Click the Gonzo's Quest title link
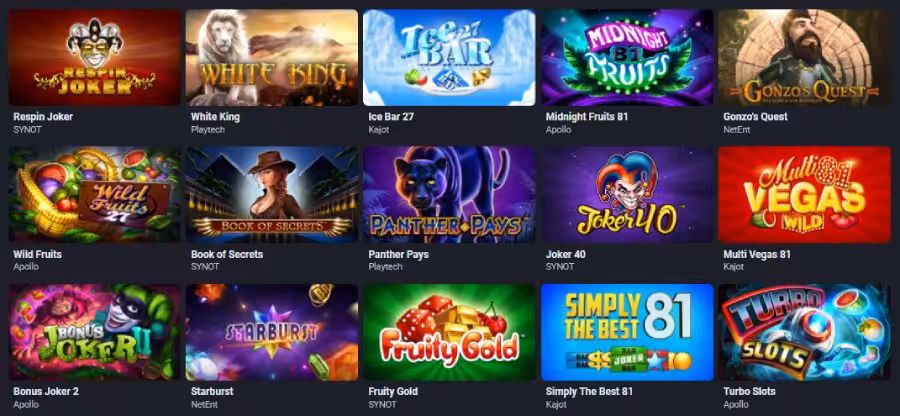The height and width of the screenshot is (416, 900). click(755, 116)
